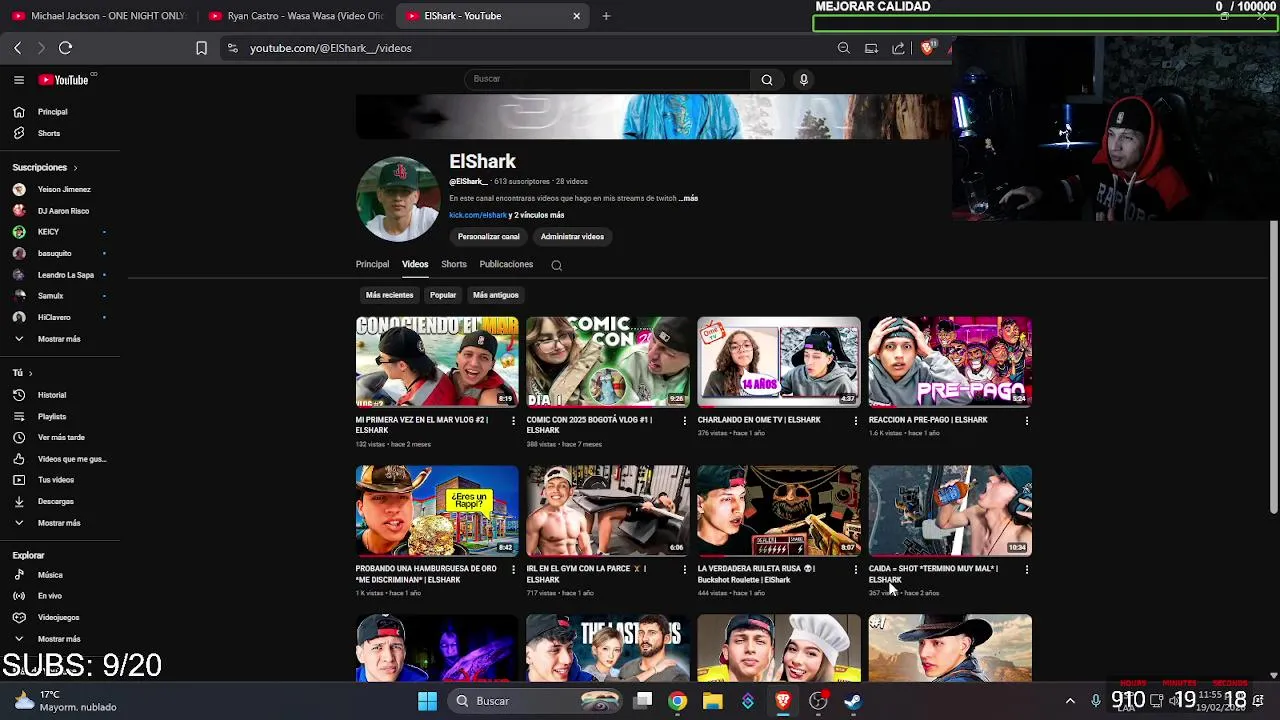This screenshot has height=720, width=1280.
Task: Switch to Ryan Castro Wasa Wasa tab
Action: 297,16
